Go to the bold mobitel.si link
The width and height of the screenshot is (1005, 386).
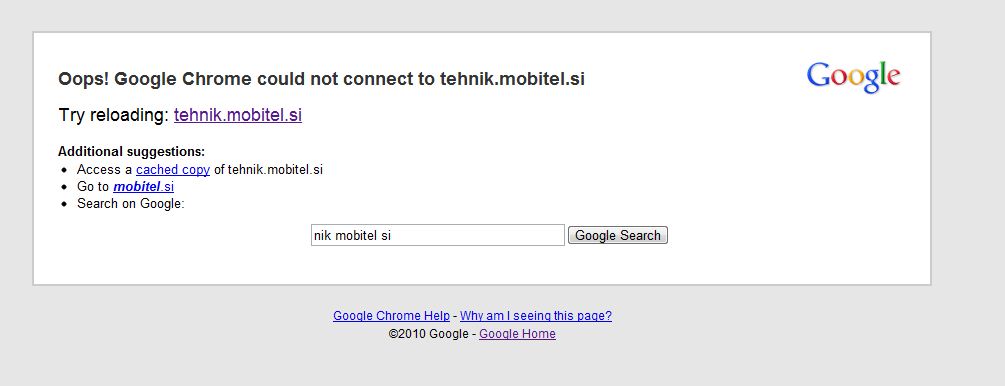click(144, 187)
